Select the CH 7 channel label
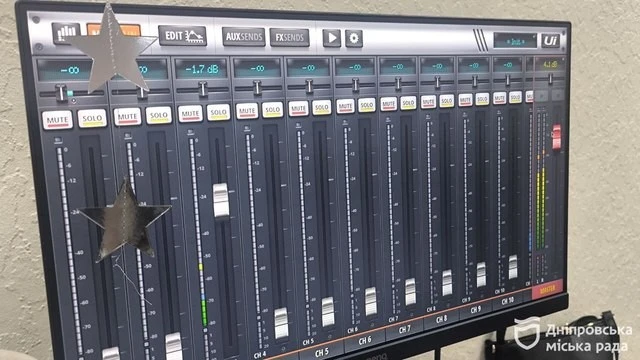The width and height of the screenshot is (640, 360). (404, 329)
